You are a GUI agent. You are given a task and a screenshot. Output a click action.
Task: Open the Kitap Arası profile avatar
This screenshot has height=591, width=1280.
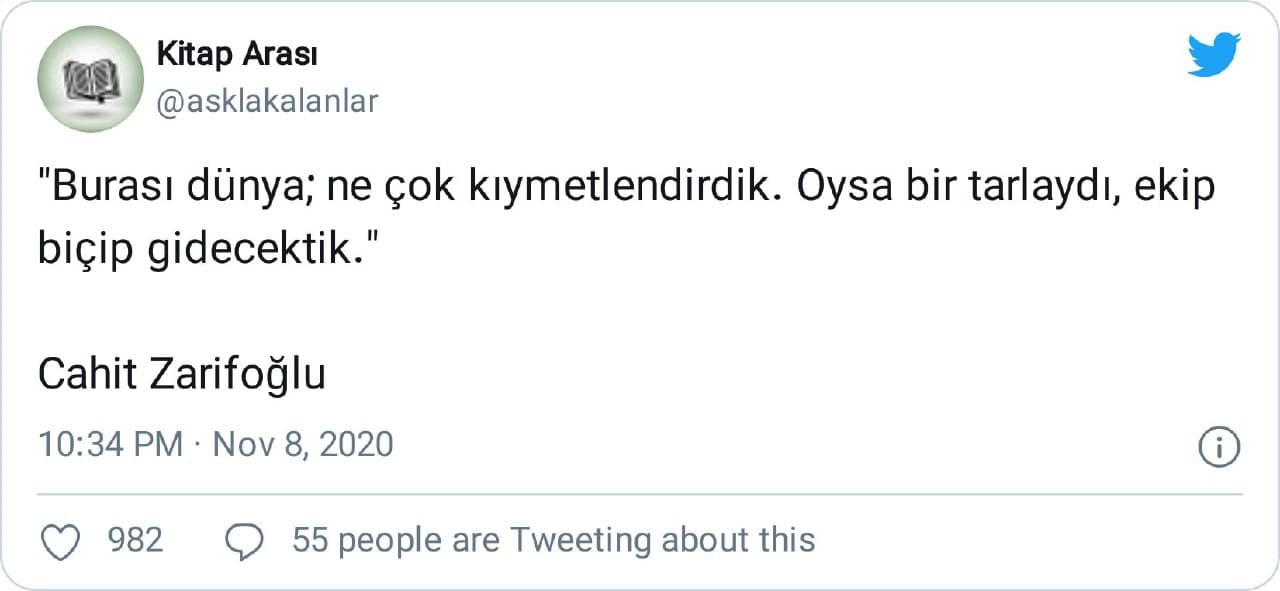[x=90, y=79]
